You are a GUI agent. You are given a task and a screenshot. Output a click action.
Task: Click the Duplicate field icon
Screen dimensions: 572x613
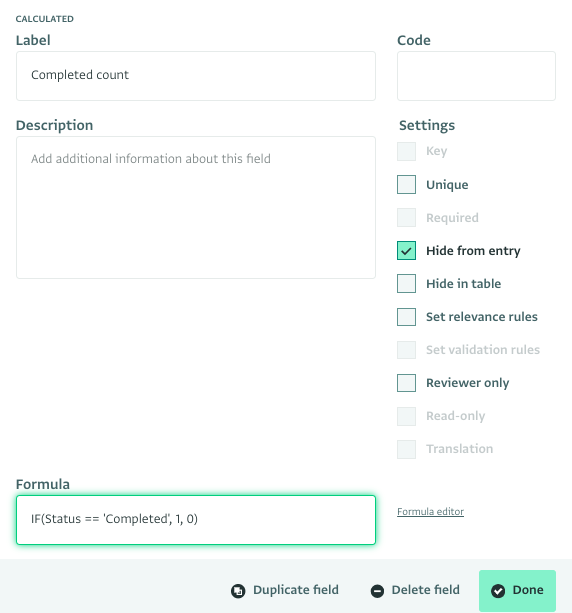click(x=238, y=591)
